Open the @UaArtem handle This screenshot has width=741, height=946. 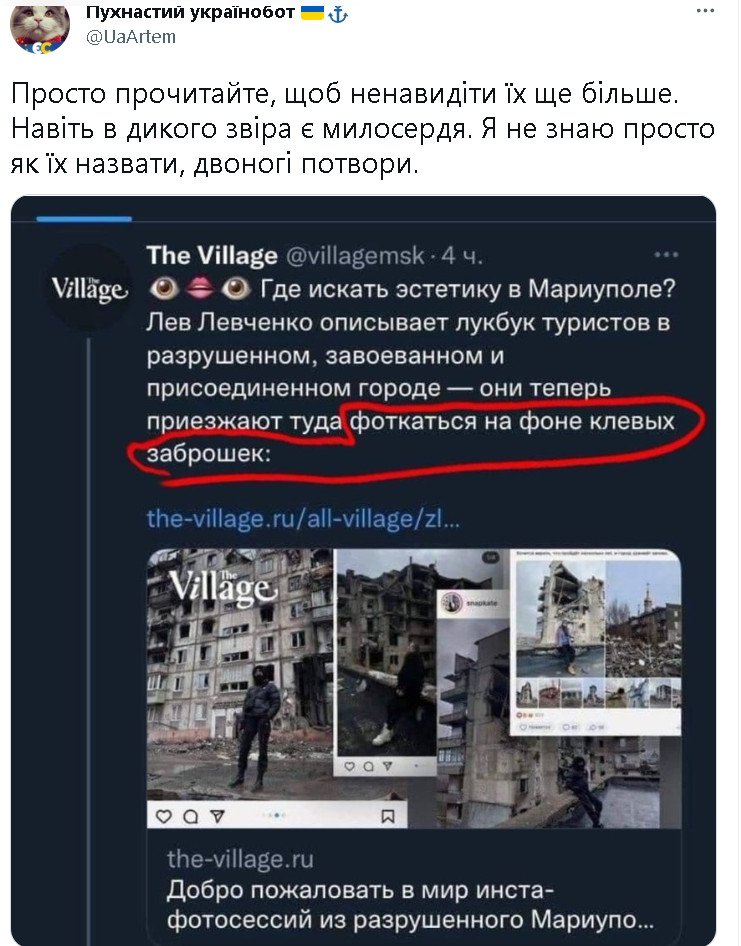(131, 37)
